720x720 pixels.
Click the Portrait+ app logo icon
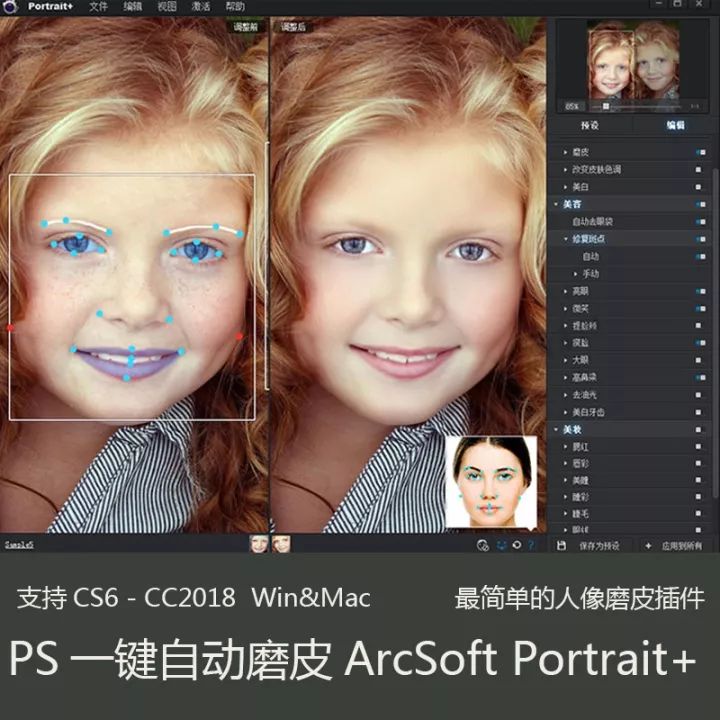(10, 7)
